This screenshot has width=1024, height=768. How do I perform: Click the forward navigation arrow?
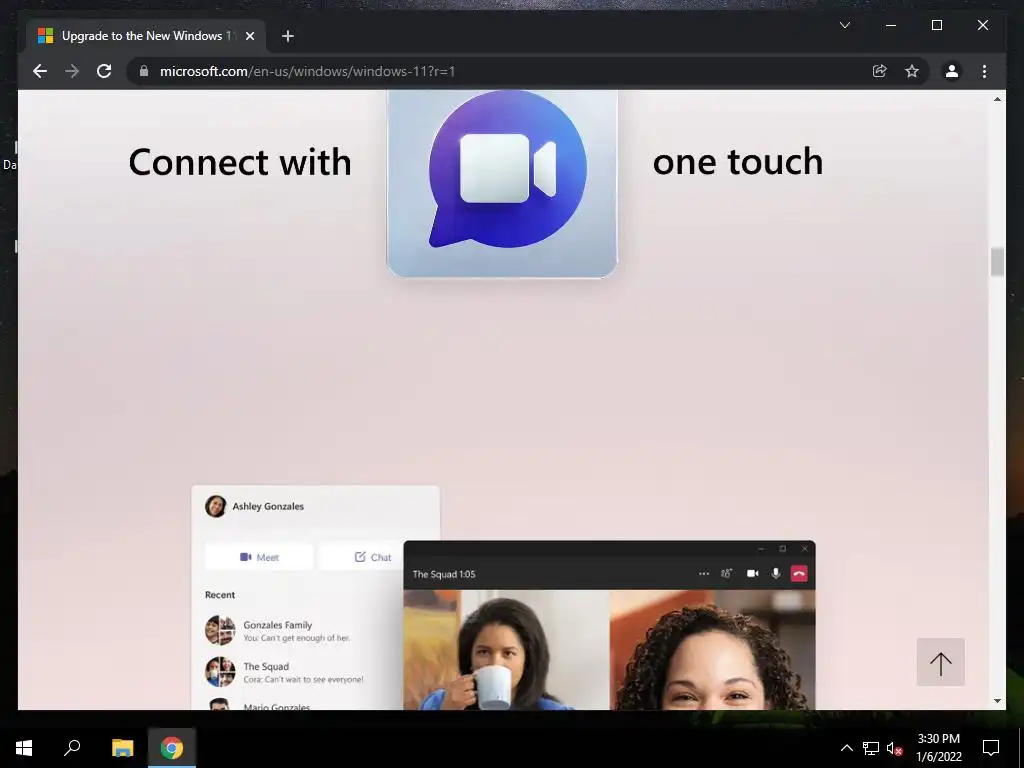coord(72,71)
